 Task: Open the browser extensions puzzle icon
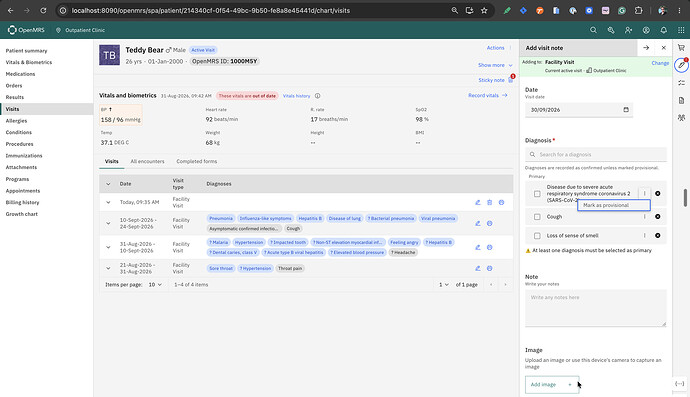coord(639,11)
